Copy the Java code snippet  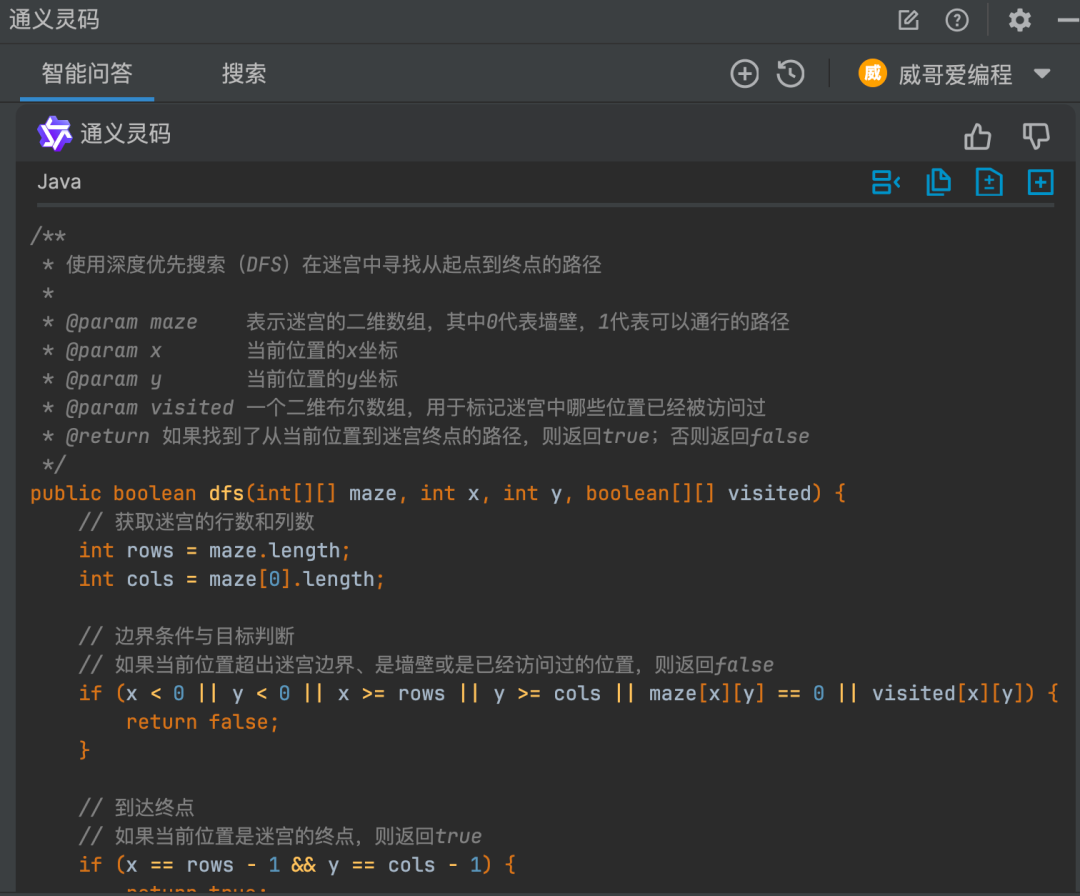(x=938, y=183)
